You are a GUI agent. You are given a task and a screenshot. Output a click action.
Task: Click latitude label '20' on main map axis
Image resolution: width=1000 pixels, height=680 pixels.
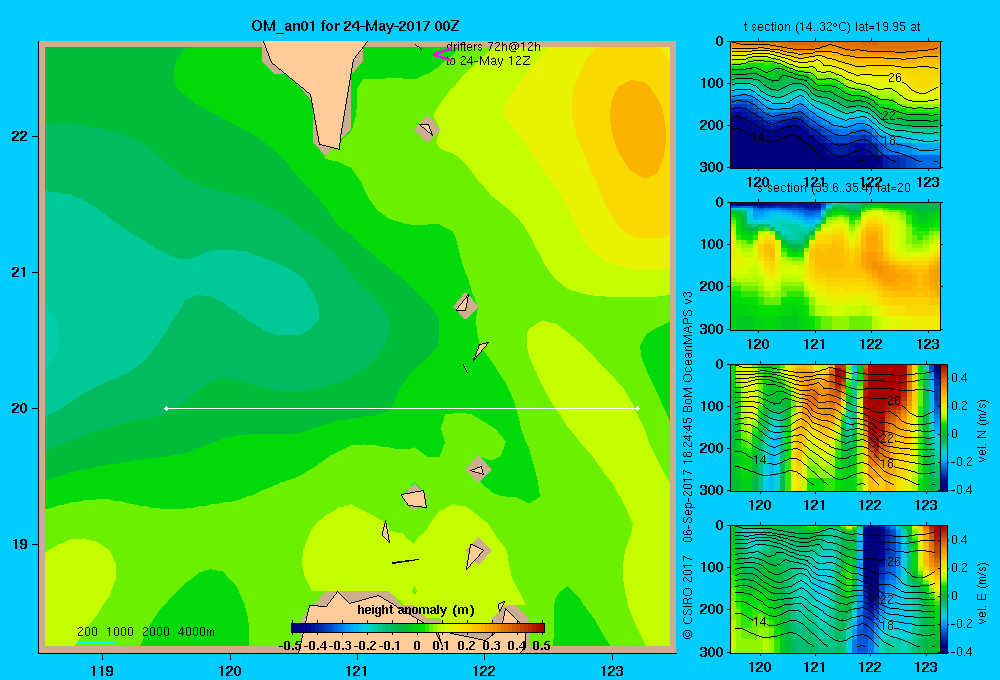(19, 408)
